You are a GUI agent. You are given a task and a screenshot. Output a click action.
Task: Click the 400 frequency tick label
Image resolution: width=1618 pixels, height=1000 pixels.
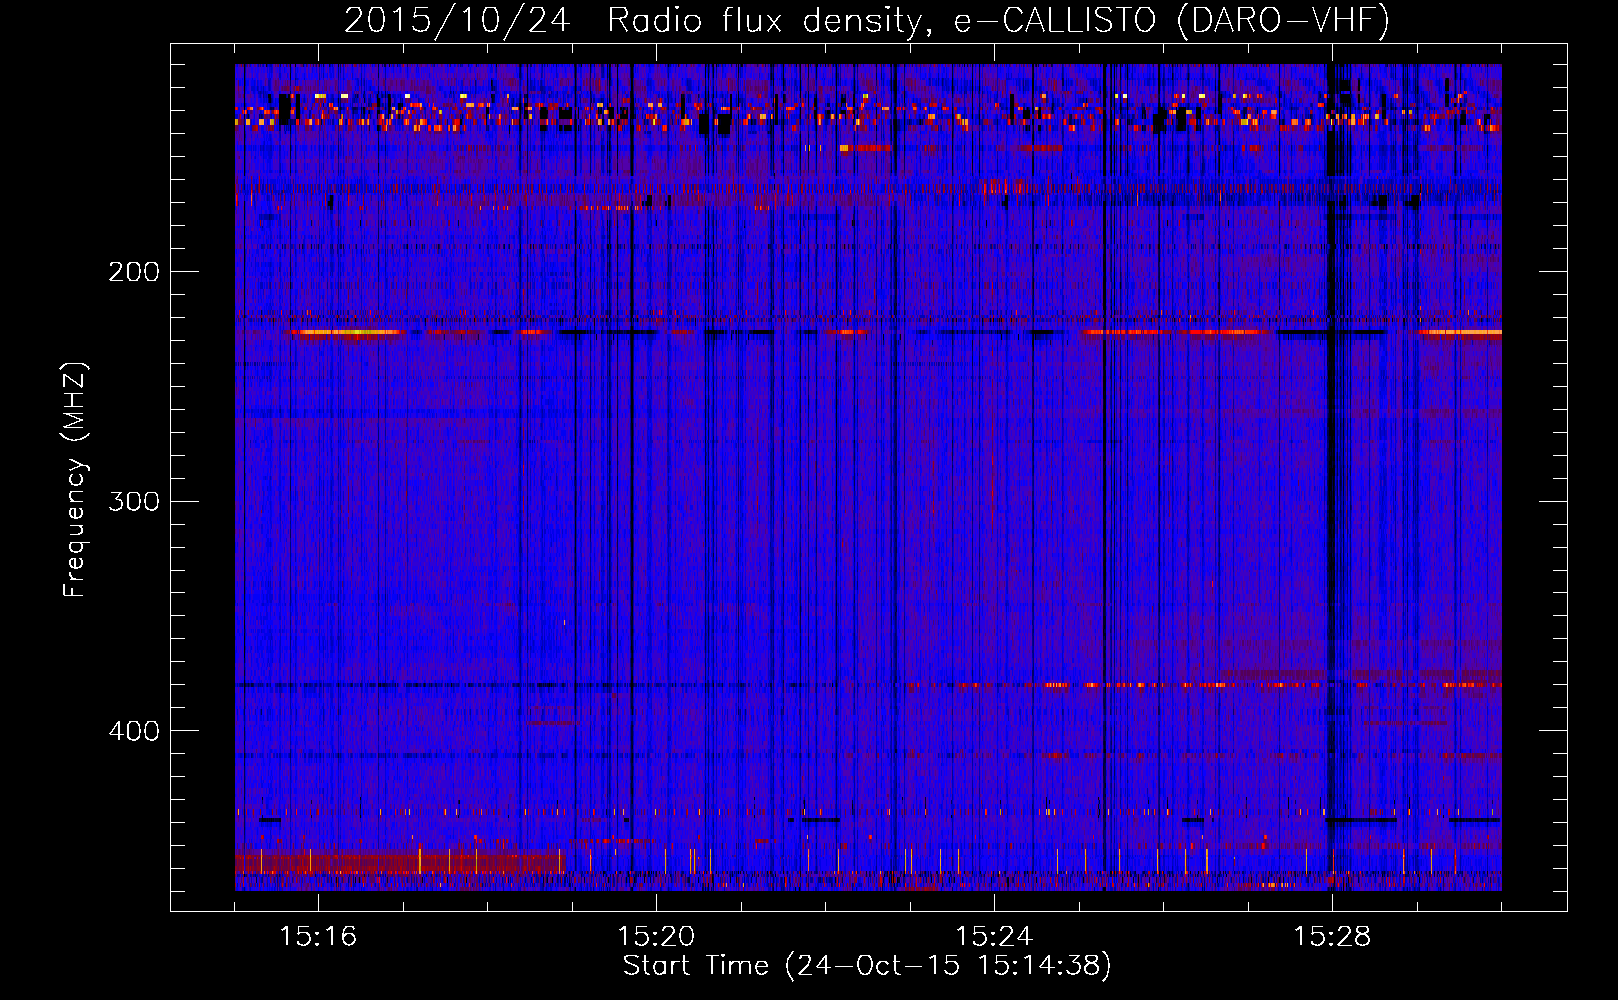pyautogui.click(x=133, y=731)
